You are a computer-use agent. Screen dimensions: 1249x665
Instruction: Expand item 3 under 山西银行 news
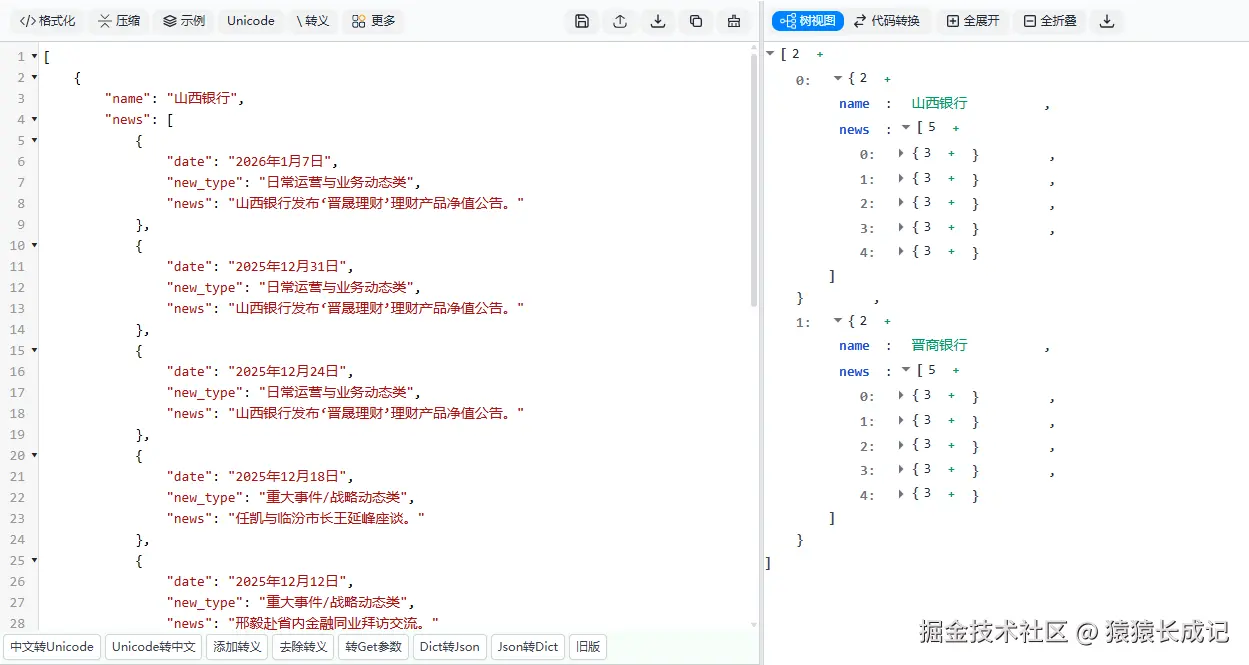tap(901, 228)
